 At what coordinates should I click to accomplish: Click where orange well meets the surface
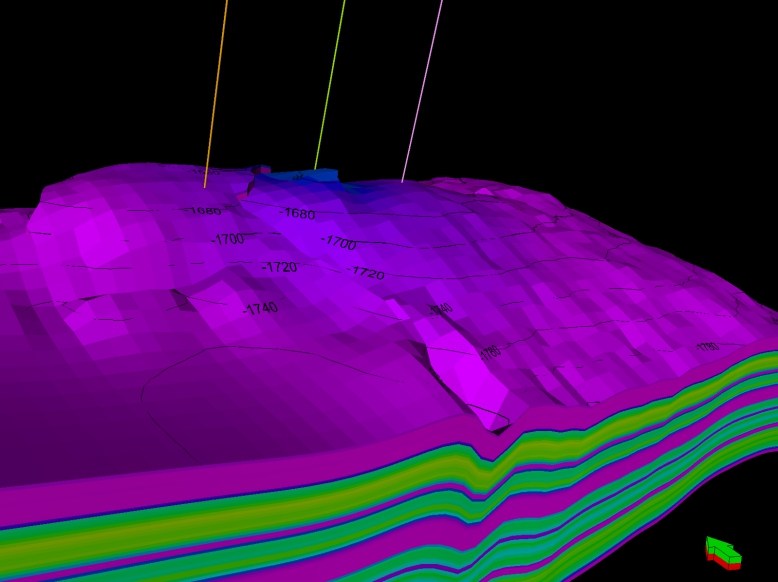tap(205, 187)
